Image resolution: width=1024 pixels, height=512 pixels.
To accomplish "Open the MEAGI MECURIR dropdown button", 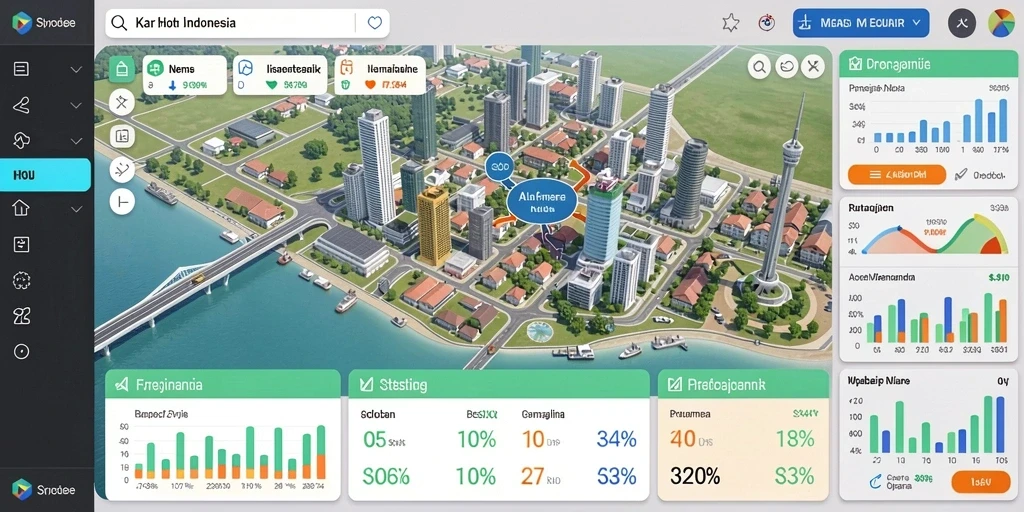I will pyautogui.click(x=861, y=23).
